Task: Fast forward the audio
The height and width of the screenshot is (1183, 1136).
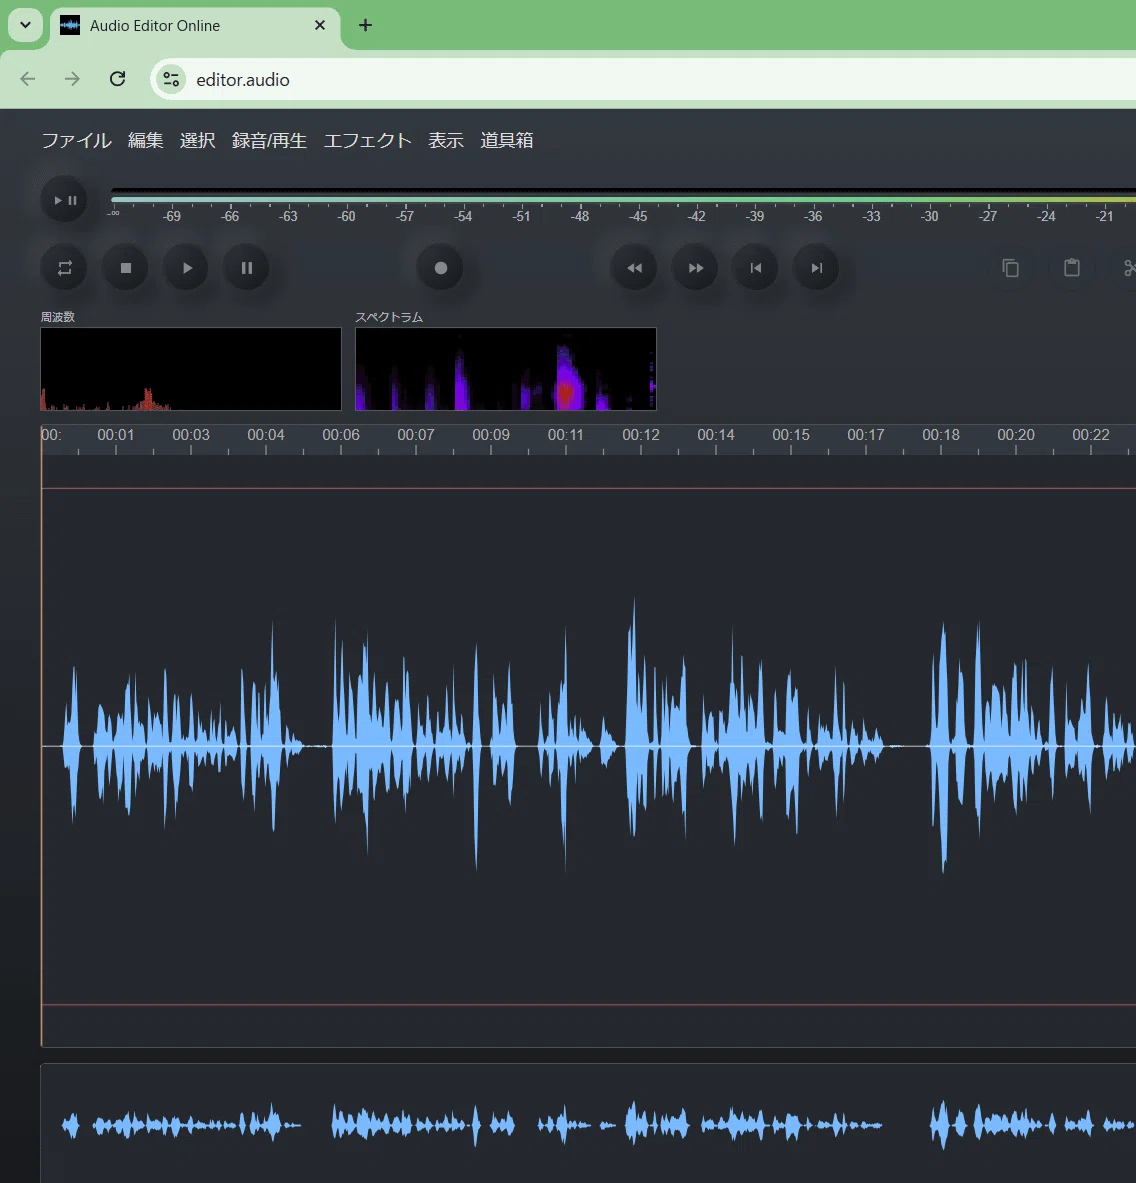Action: pos(695,268)
